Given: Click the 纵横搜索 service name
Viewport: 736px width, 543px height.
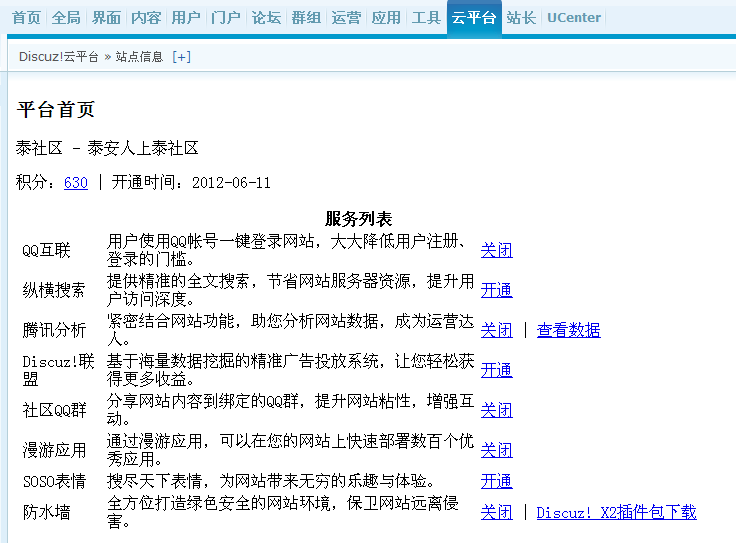Looking at the screenshot, I should [54, 290].
